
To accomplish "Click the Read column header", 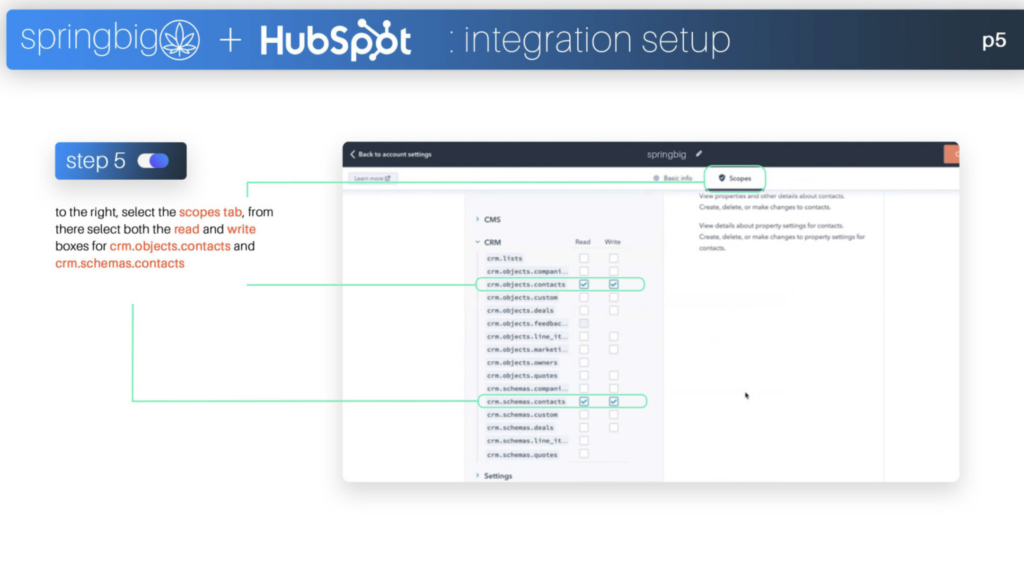I will pyautogui.click(x=583, y=242).
